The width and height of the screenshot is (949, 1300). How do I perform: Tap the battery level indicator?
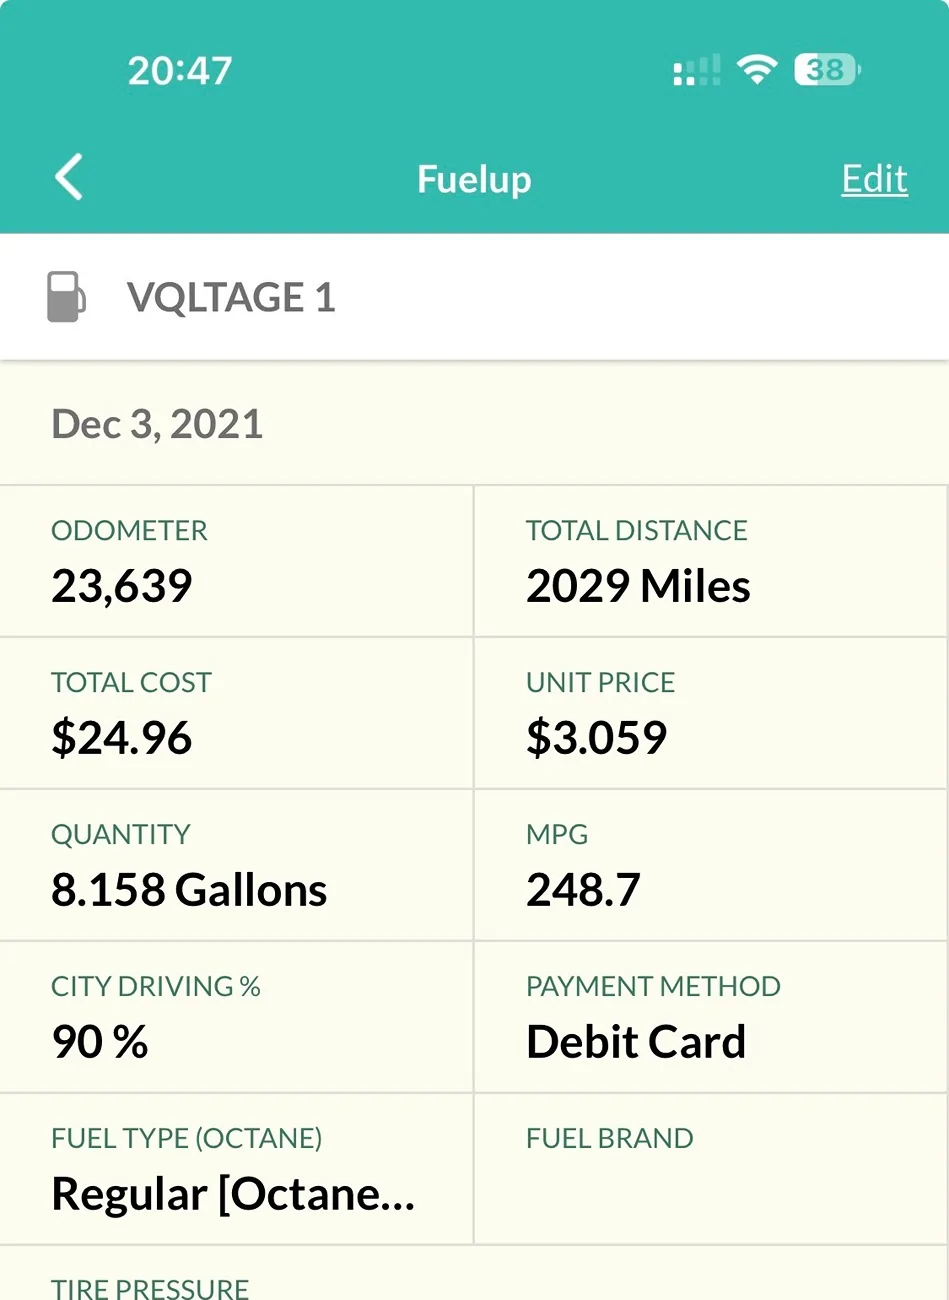827,70
